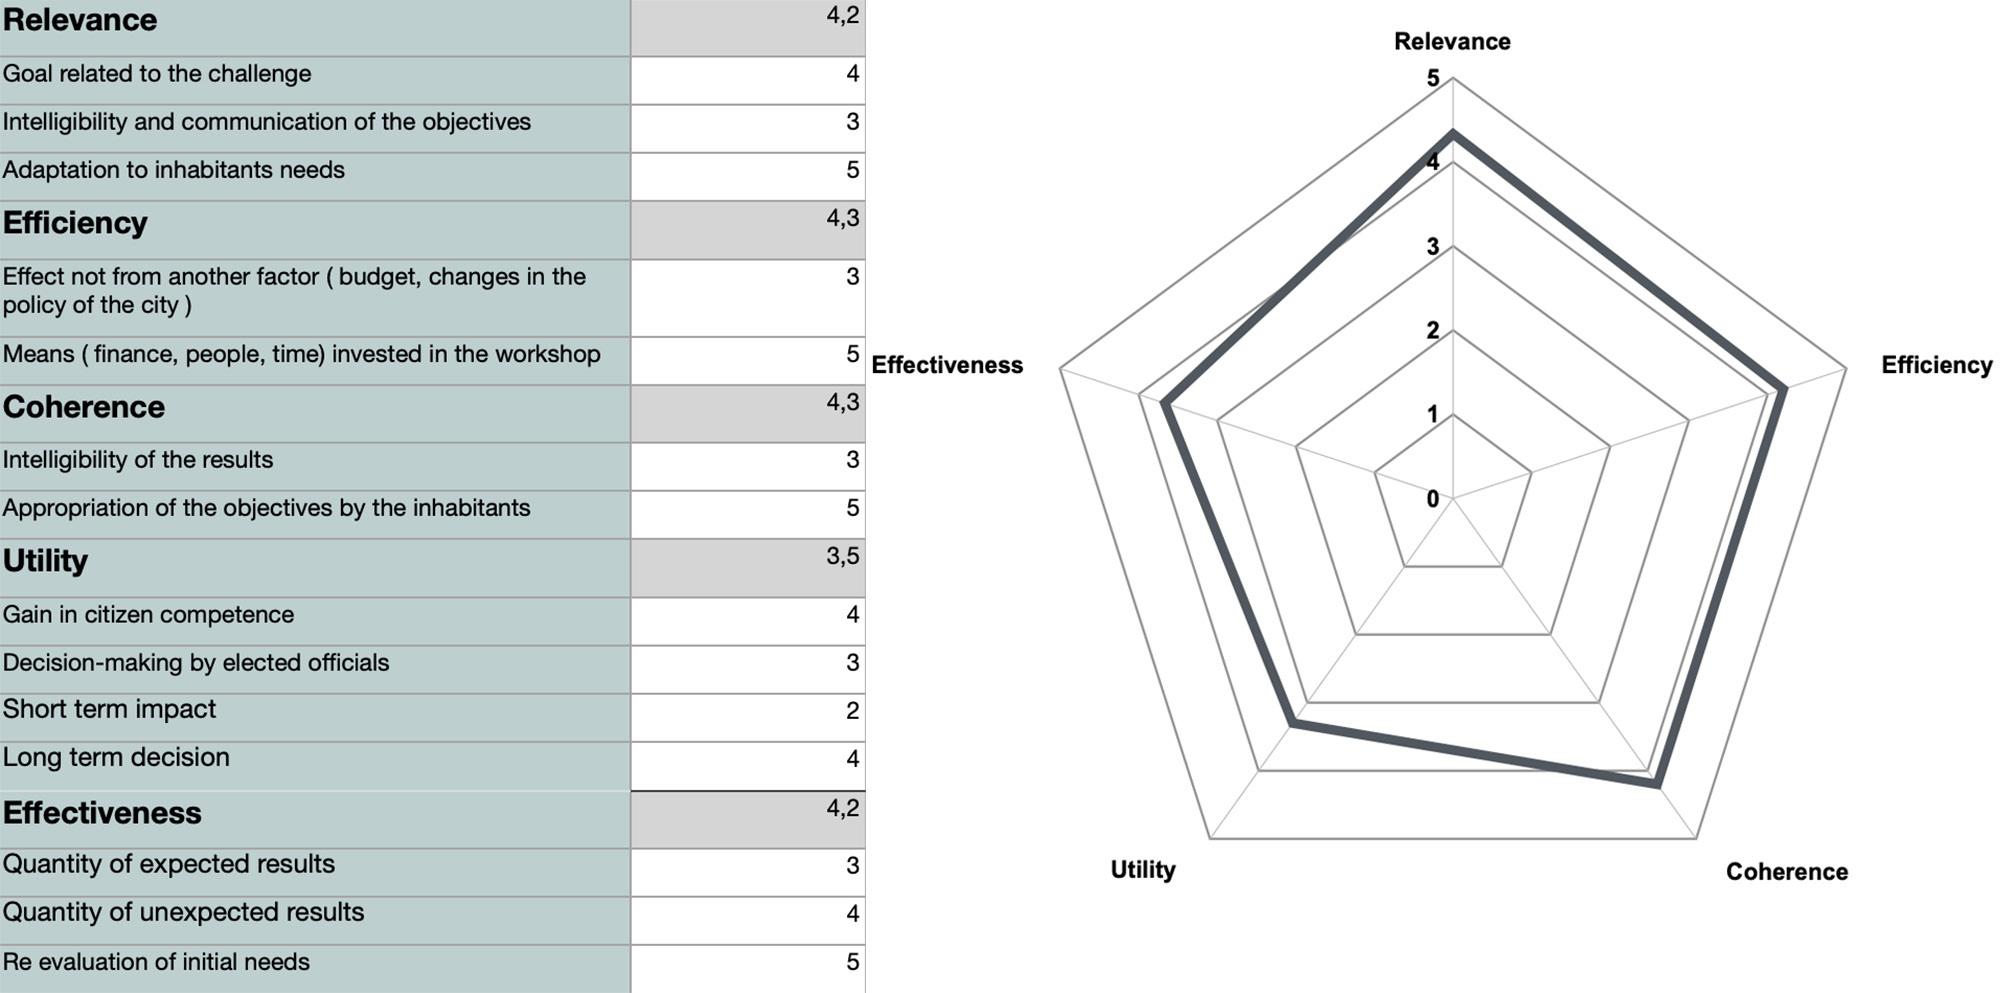The width and height of the screenshot is (2000, 993).
Task: Click the Relevance axis label on radar chart
Action: point(1452,42)
